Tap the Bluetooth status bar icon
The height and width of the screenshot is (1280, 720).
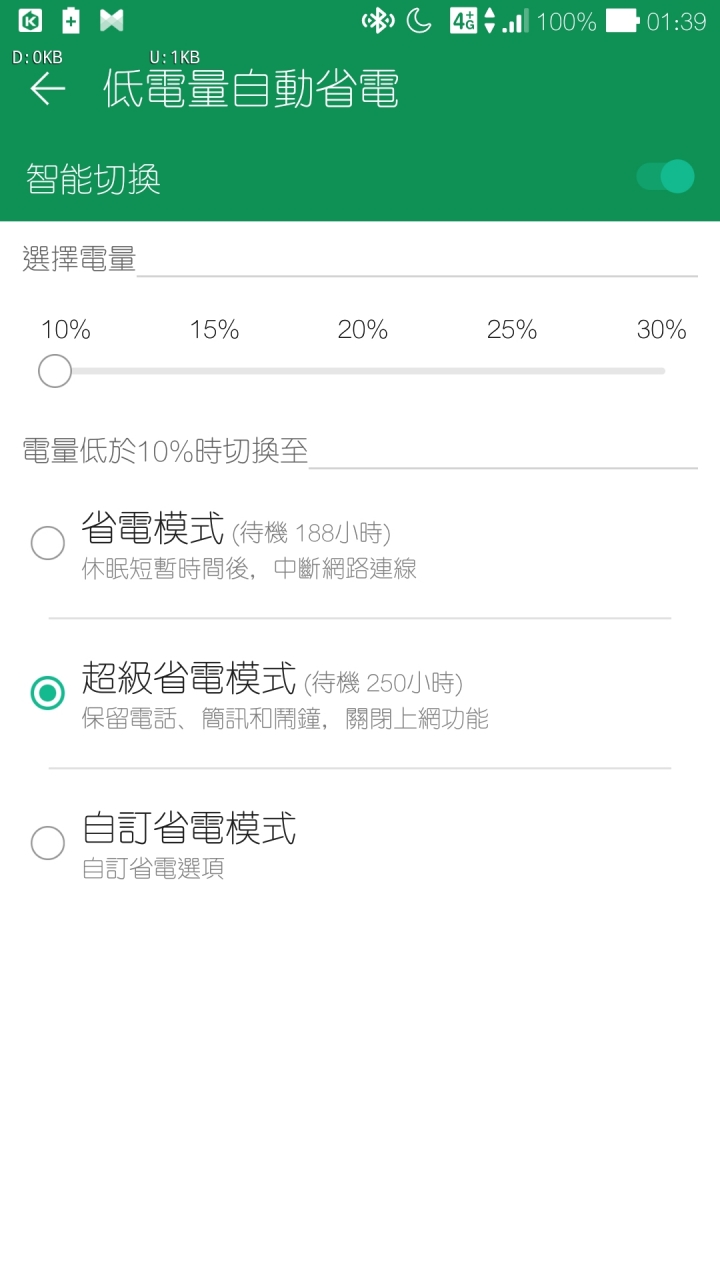[377, 20]
